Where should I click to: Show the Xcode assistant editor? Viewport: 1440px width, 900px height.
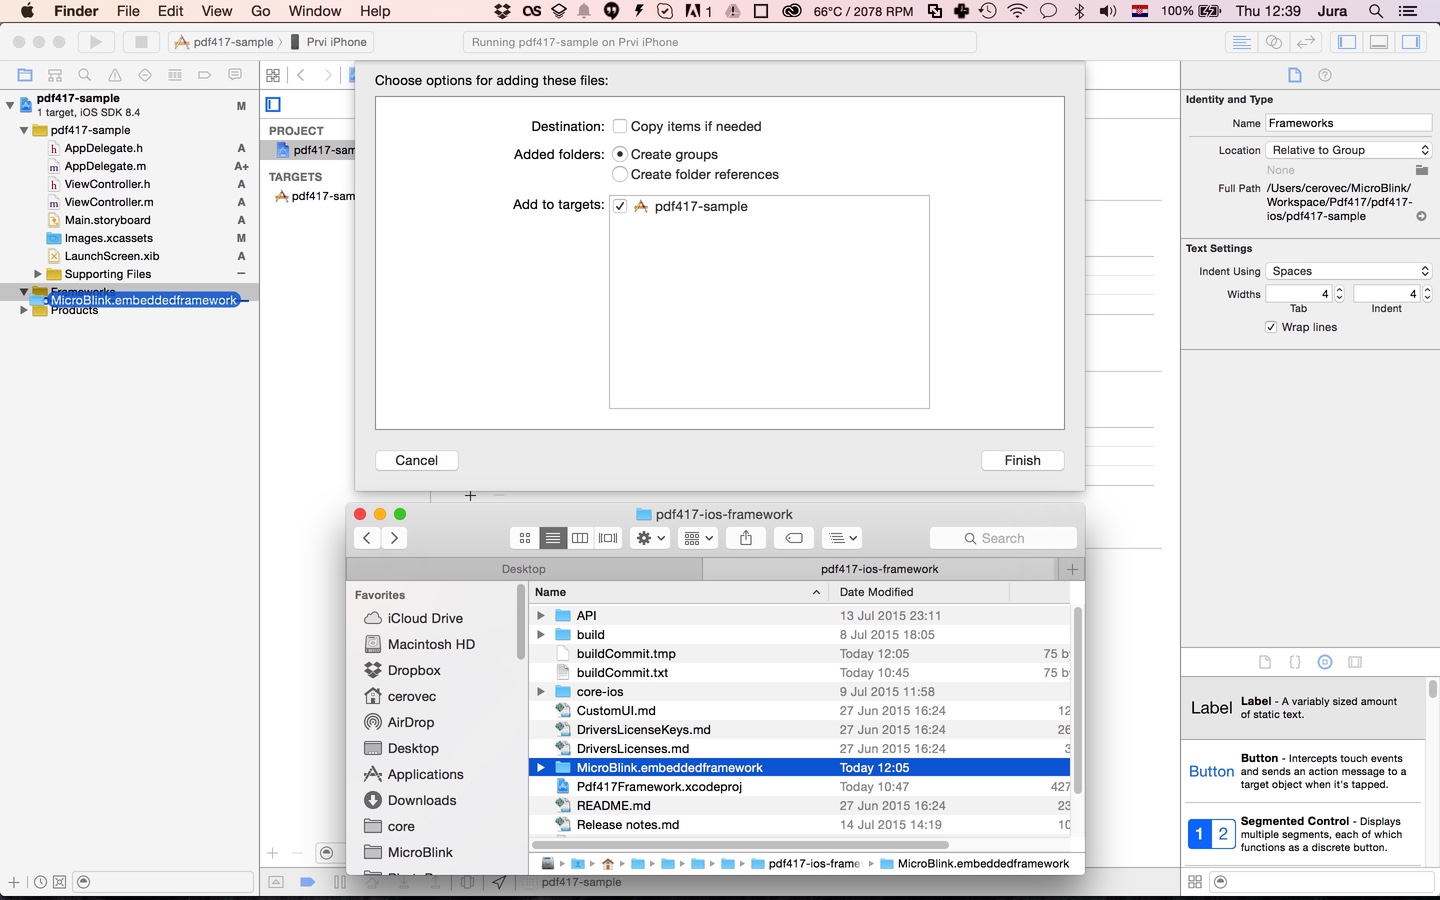(x=1274, y=42)
